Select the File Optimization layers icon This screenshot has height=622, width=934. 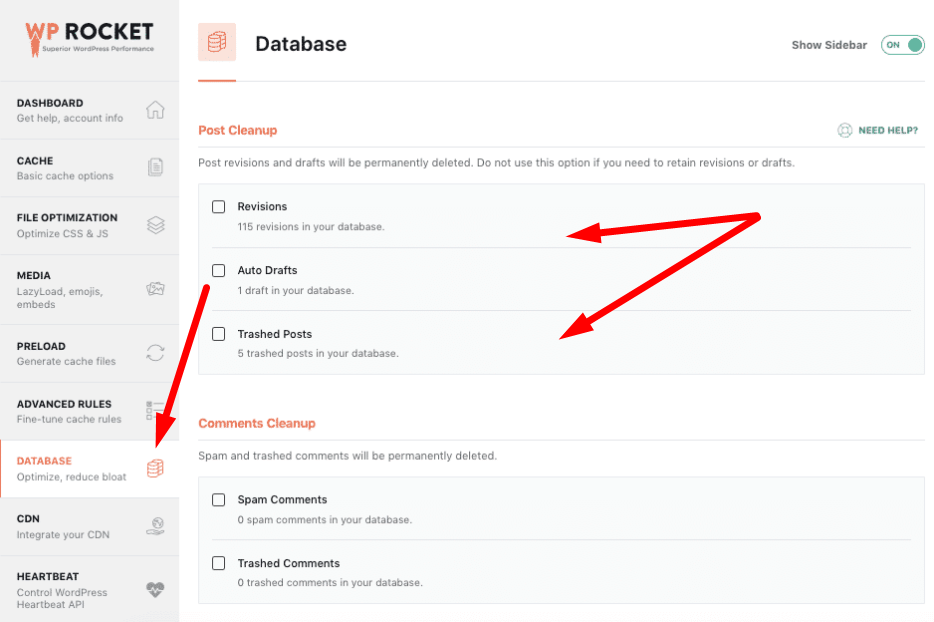tap(155, 225)
